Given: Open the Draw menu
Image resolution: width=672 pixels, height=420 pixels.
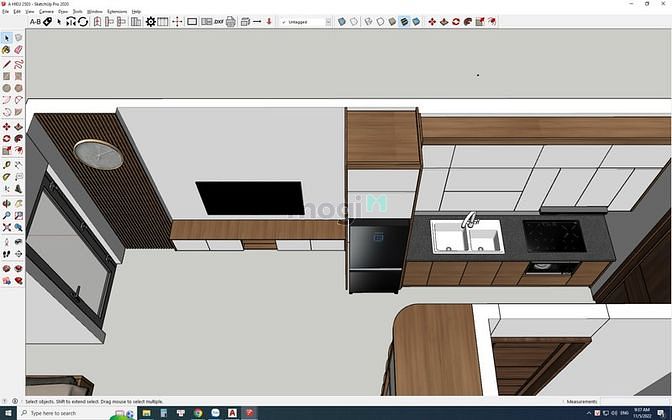Looking at the screenshot, I should pyautogui.click(x=63, y=12).
